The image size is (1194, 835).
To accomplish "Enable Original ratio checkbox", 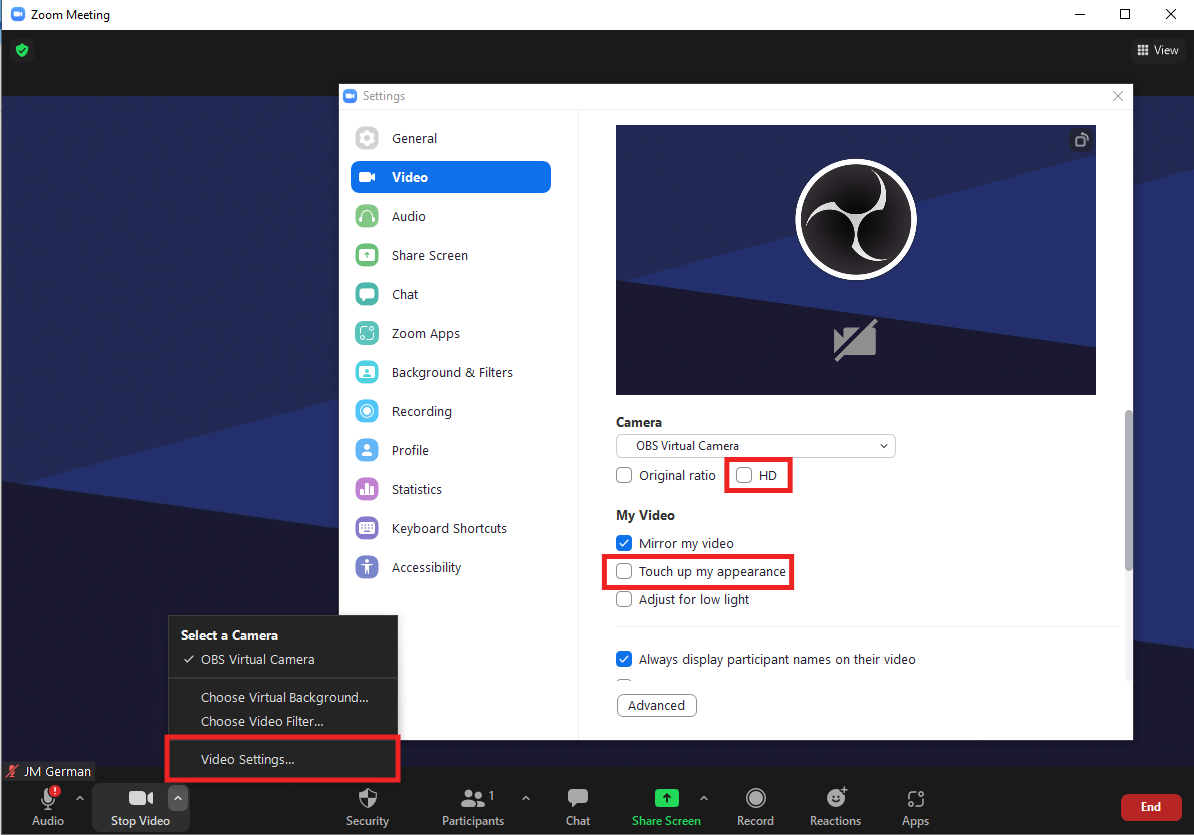I will pos(624,475).
